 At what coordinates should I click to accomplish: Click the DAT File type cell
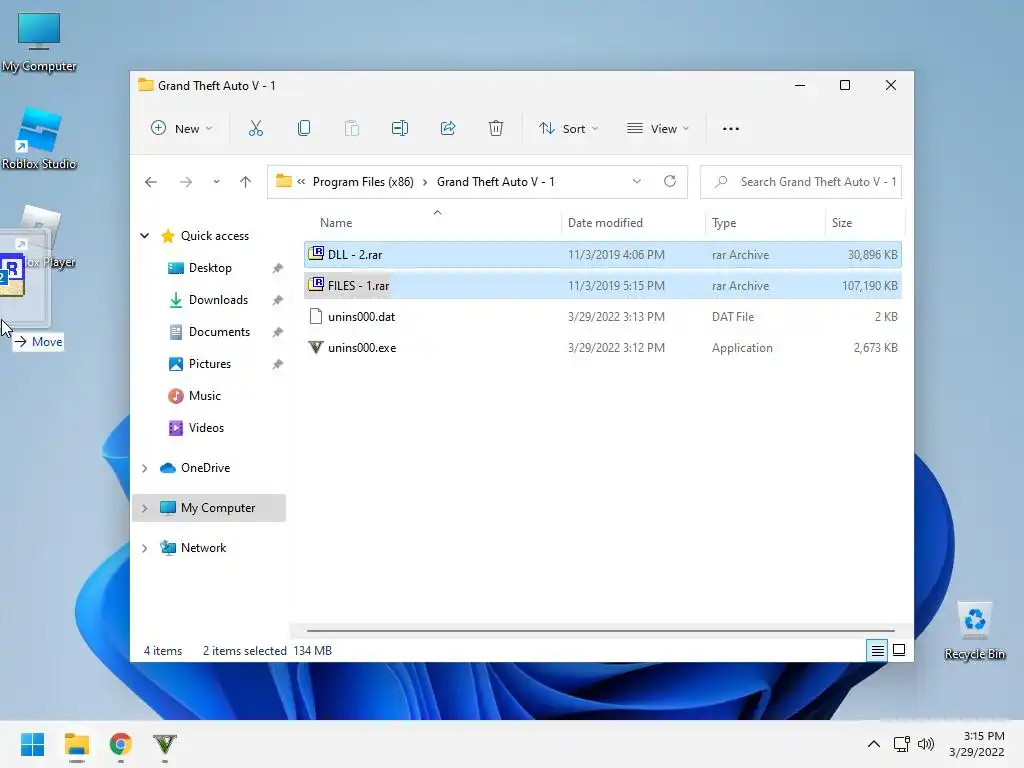[733, 317]
